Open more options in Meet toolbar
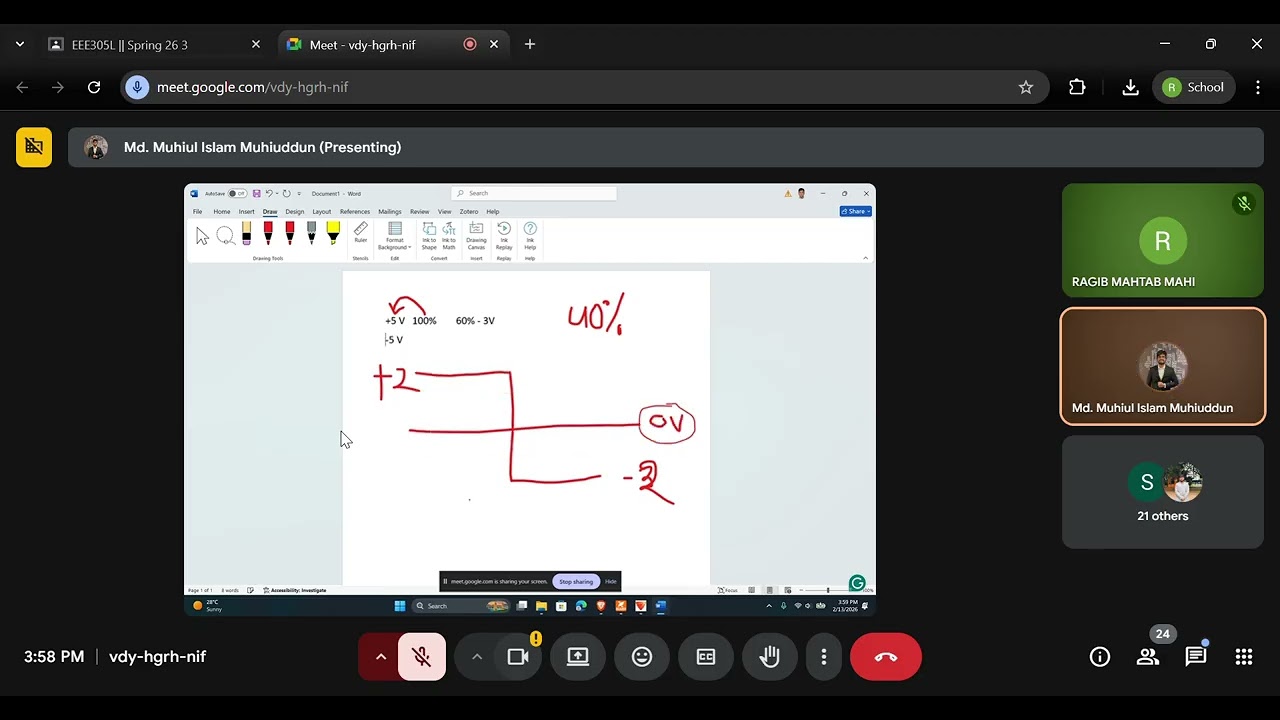The image size is (1280, 720). pos(824,657)
